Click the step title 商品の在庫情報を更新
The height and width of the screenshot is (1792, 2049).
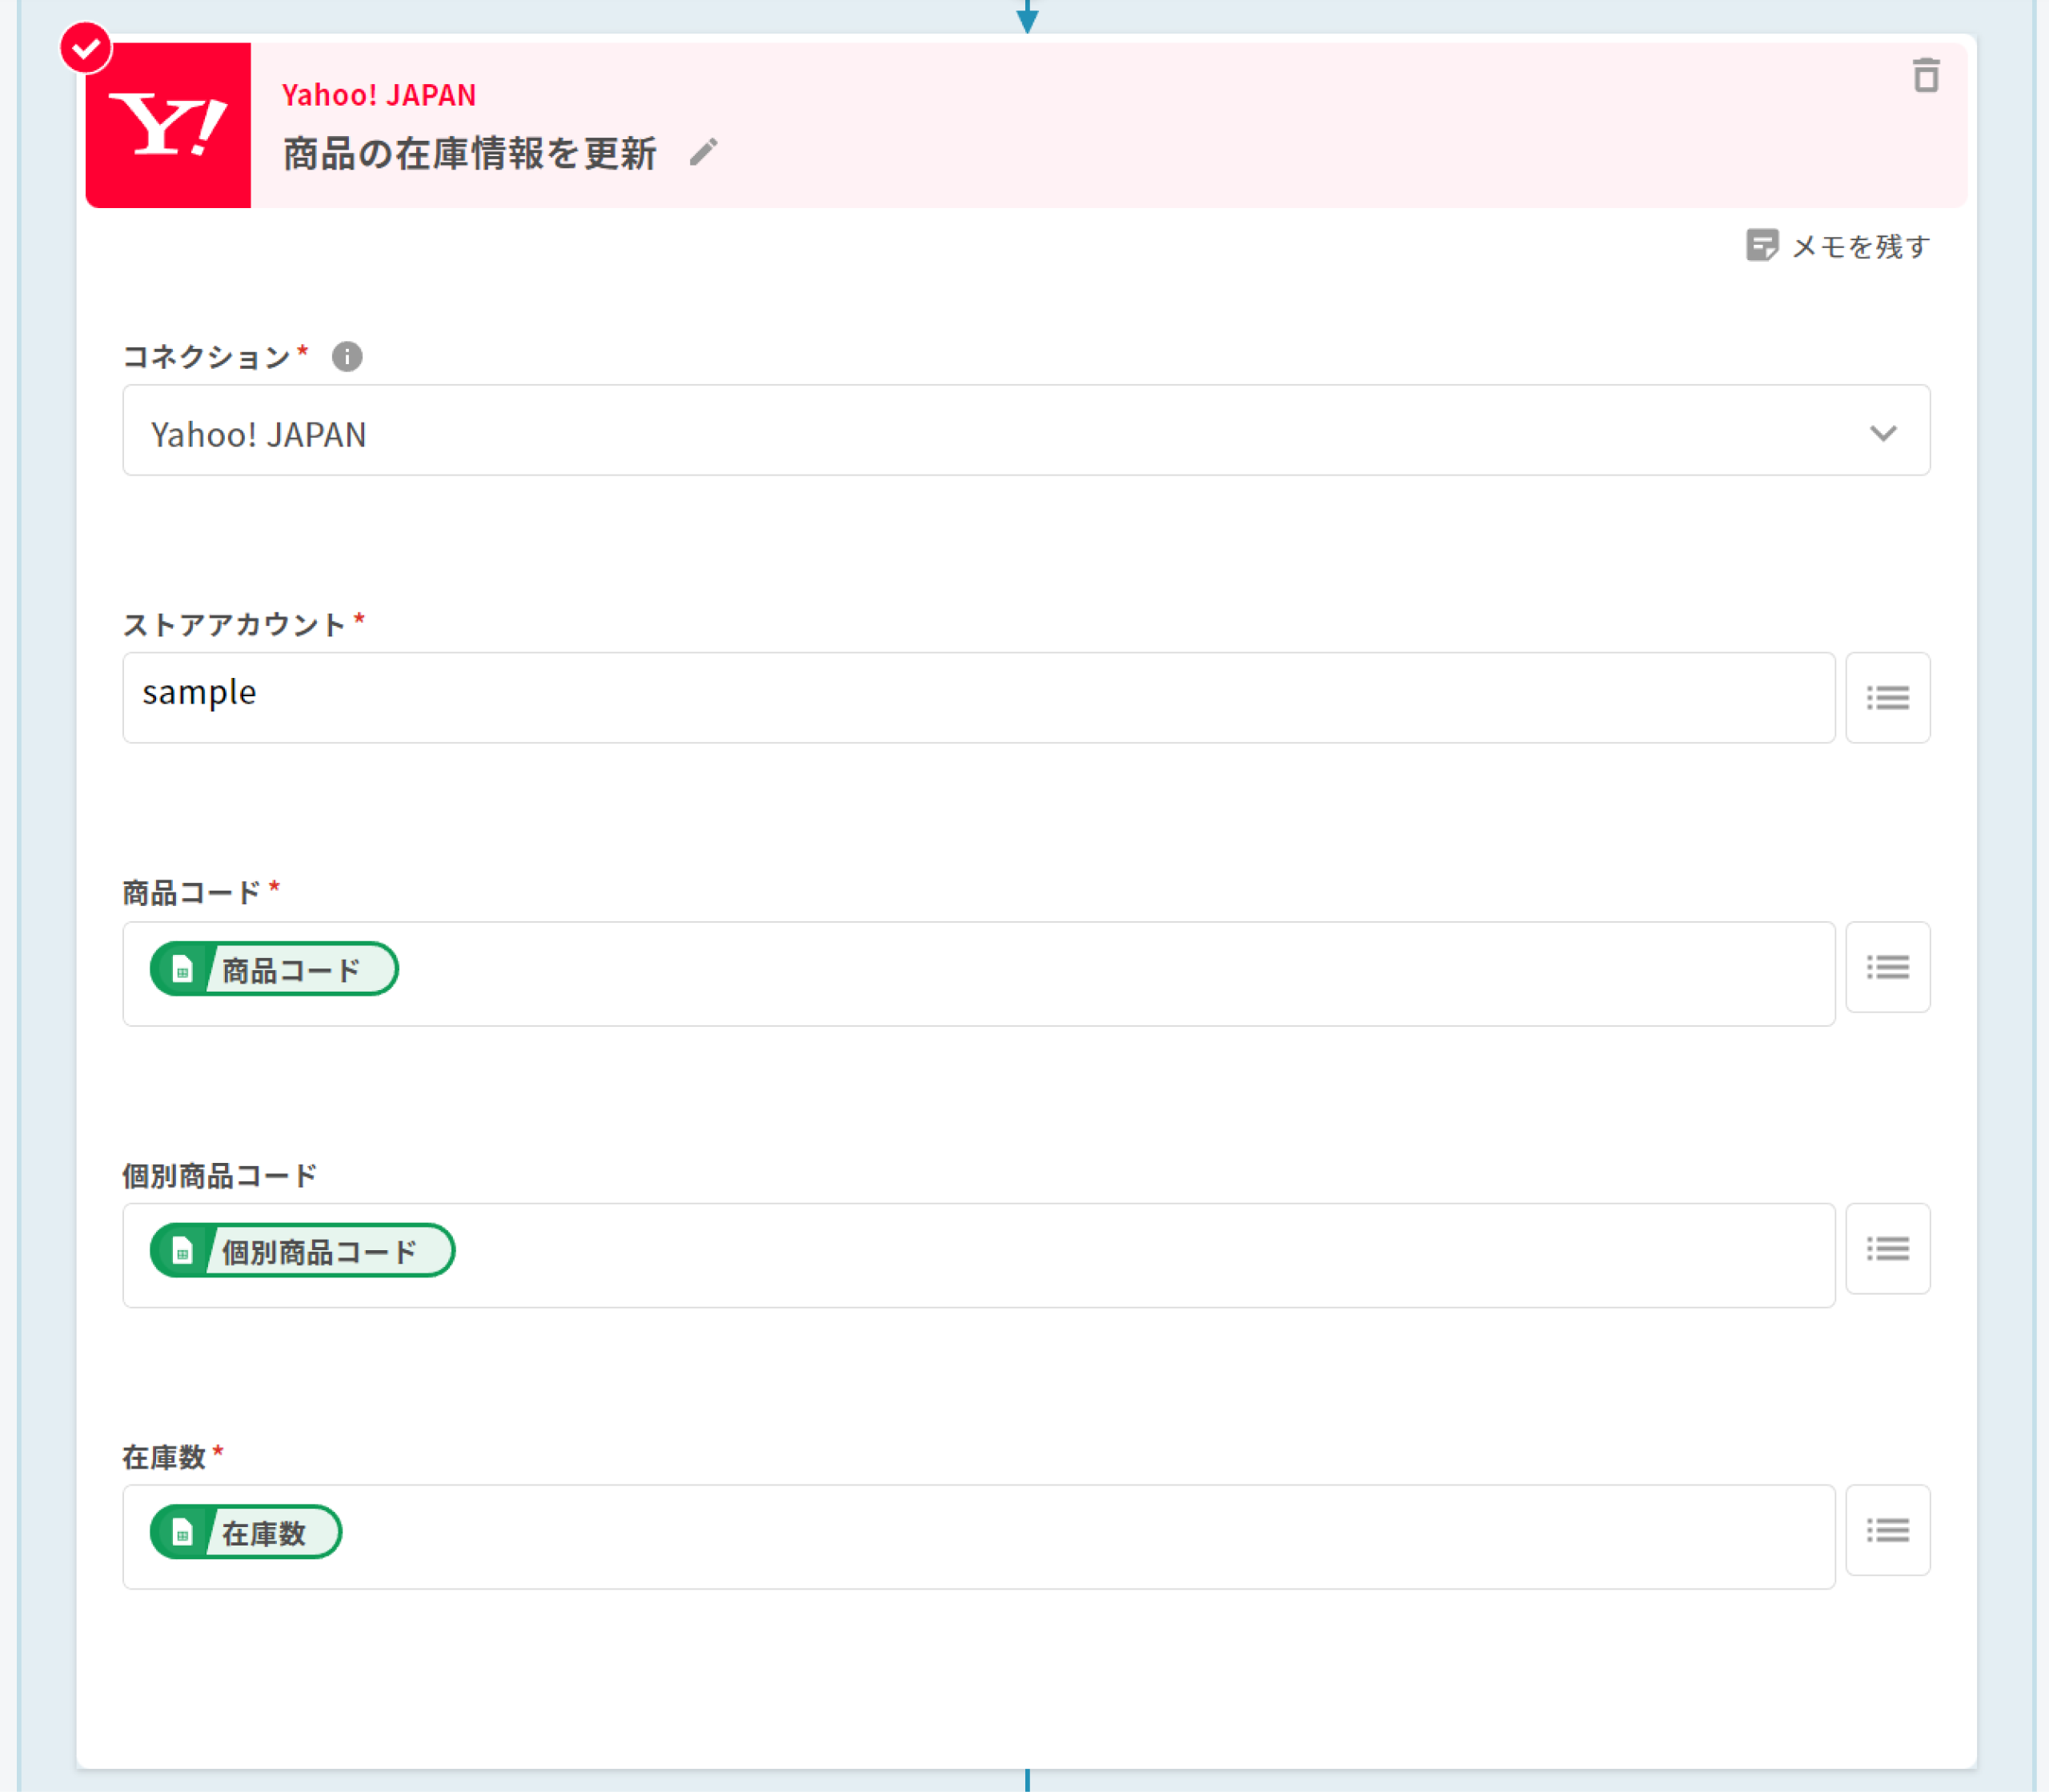[x=470, y=154]
